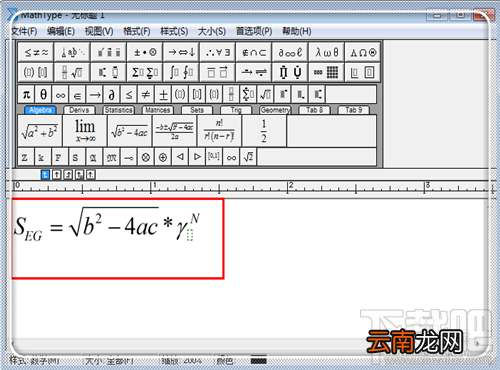Insert the curly braces template
This screenshot has width=500, height=370.
coord(214,95)
